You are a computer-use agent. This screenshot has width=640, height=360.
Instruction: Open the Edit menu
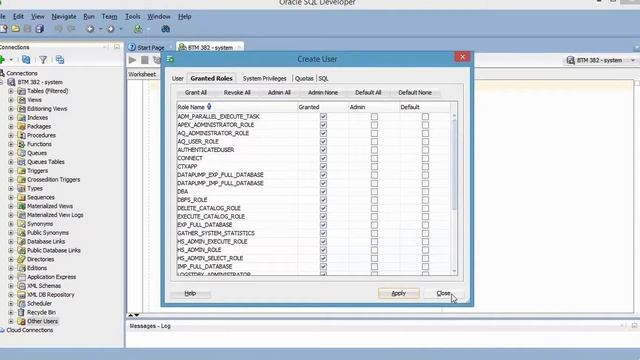tap(18, 17)
